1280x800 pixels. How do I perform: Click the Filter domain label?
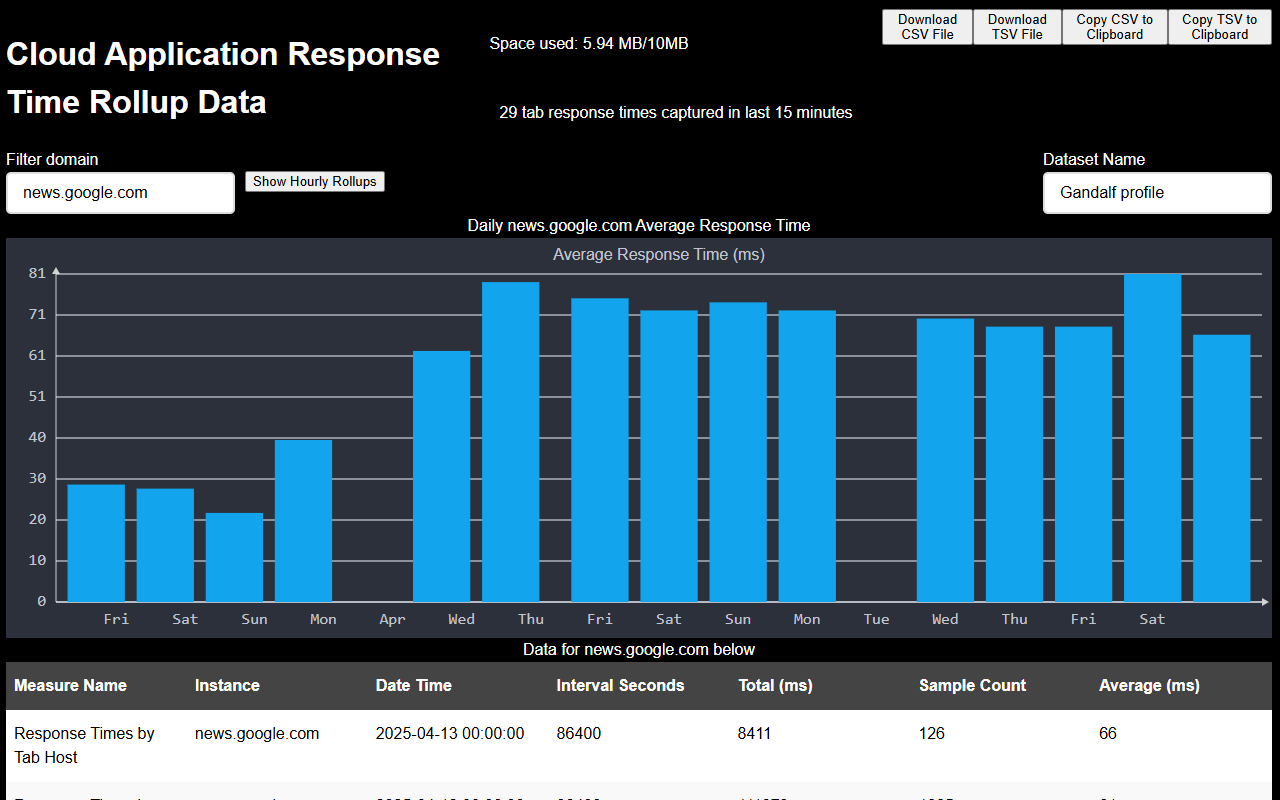[x=52, y=160]
